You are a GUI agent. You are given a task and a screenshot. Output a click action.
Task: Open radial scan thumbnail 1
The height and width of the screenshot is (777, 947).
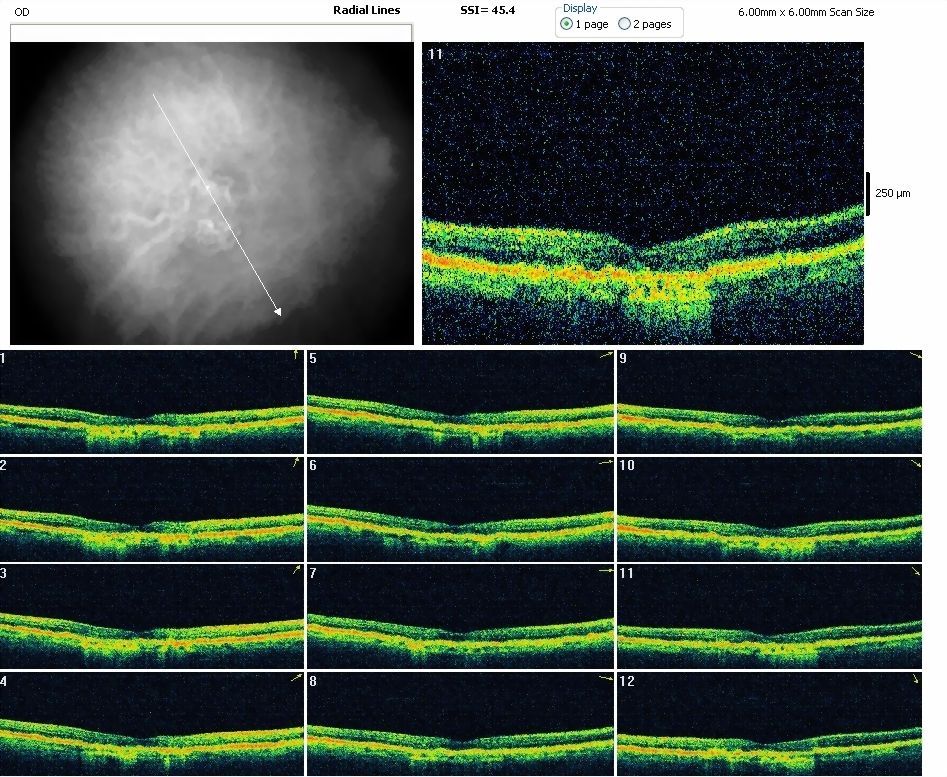(151, 402)
